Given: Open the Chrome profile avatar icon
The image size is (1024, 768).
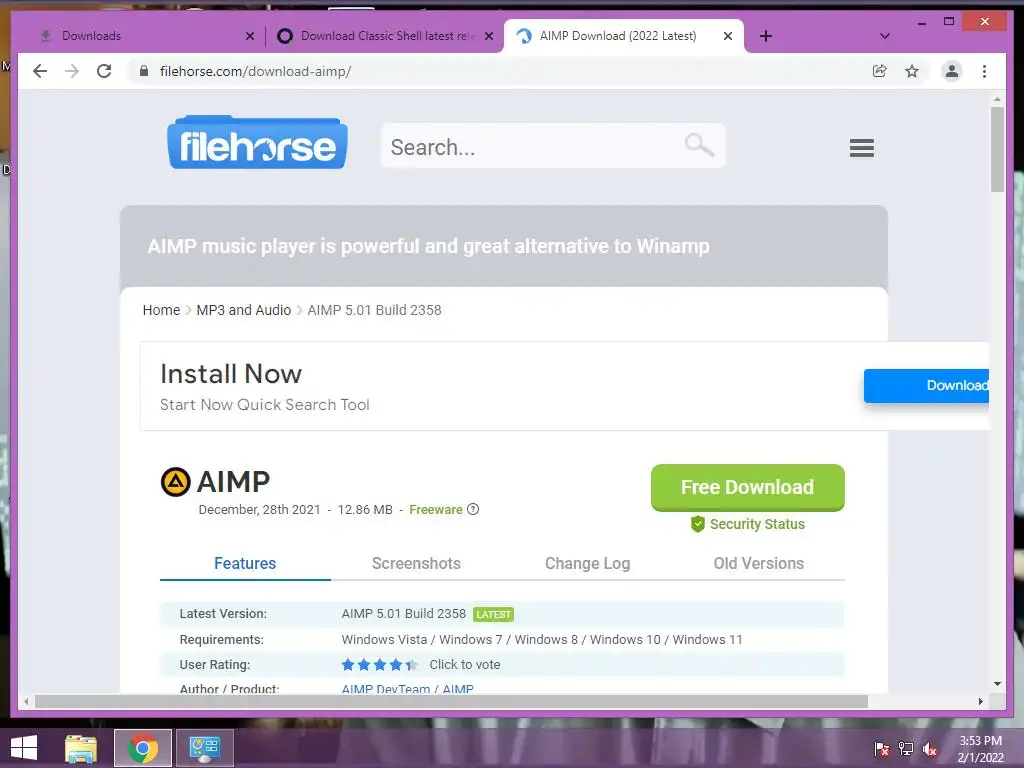Looking at the screenshot, I should coord(952,71).
